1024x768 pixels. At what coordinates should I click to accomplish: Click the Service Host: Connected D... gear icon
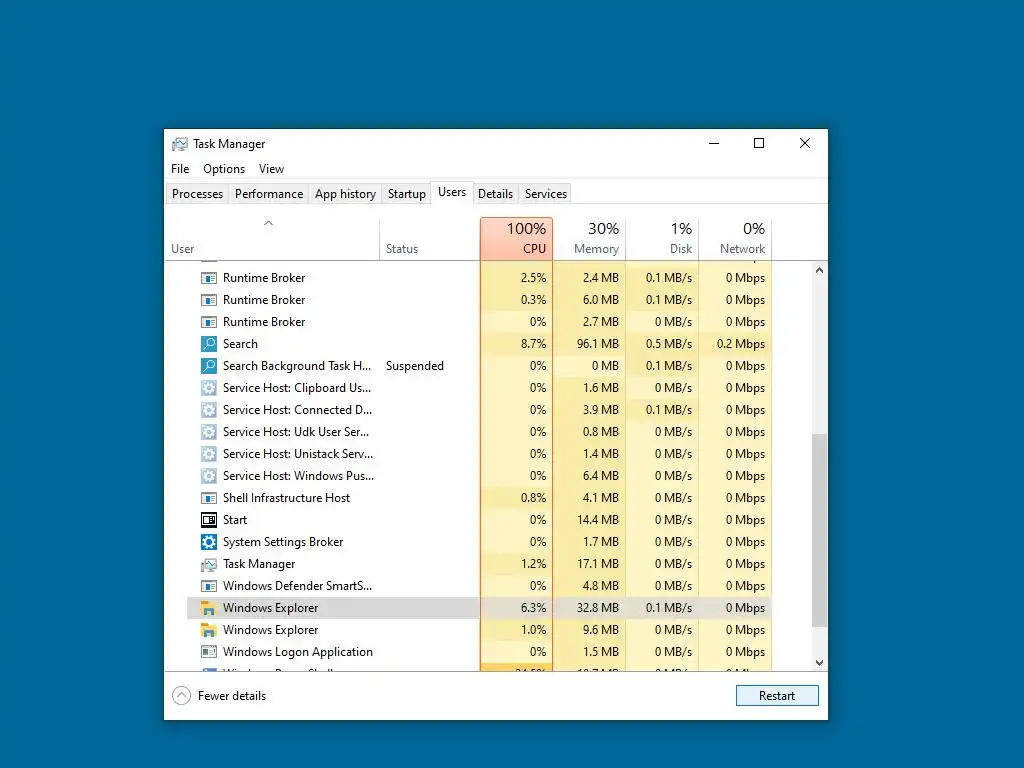click(208, 410)
